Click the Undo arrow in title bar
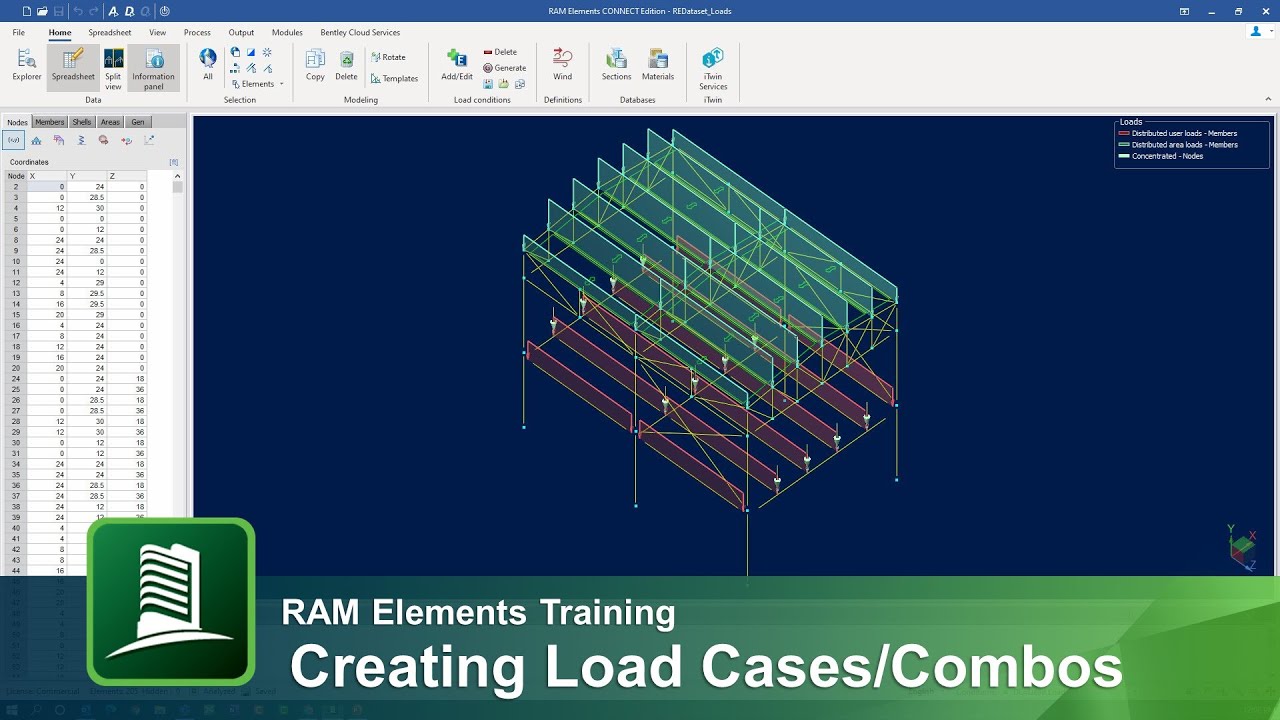Viewport: 1280px width, 720px height. (78, 11)
